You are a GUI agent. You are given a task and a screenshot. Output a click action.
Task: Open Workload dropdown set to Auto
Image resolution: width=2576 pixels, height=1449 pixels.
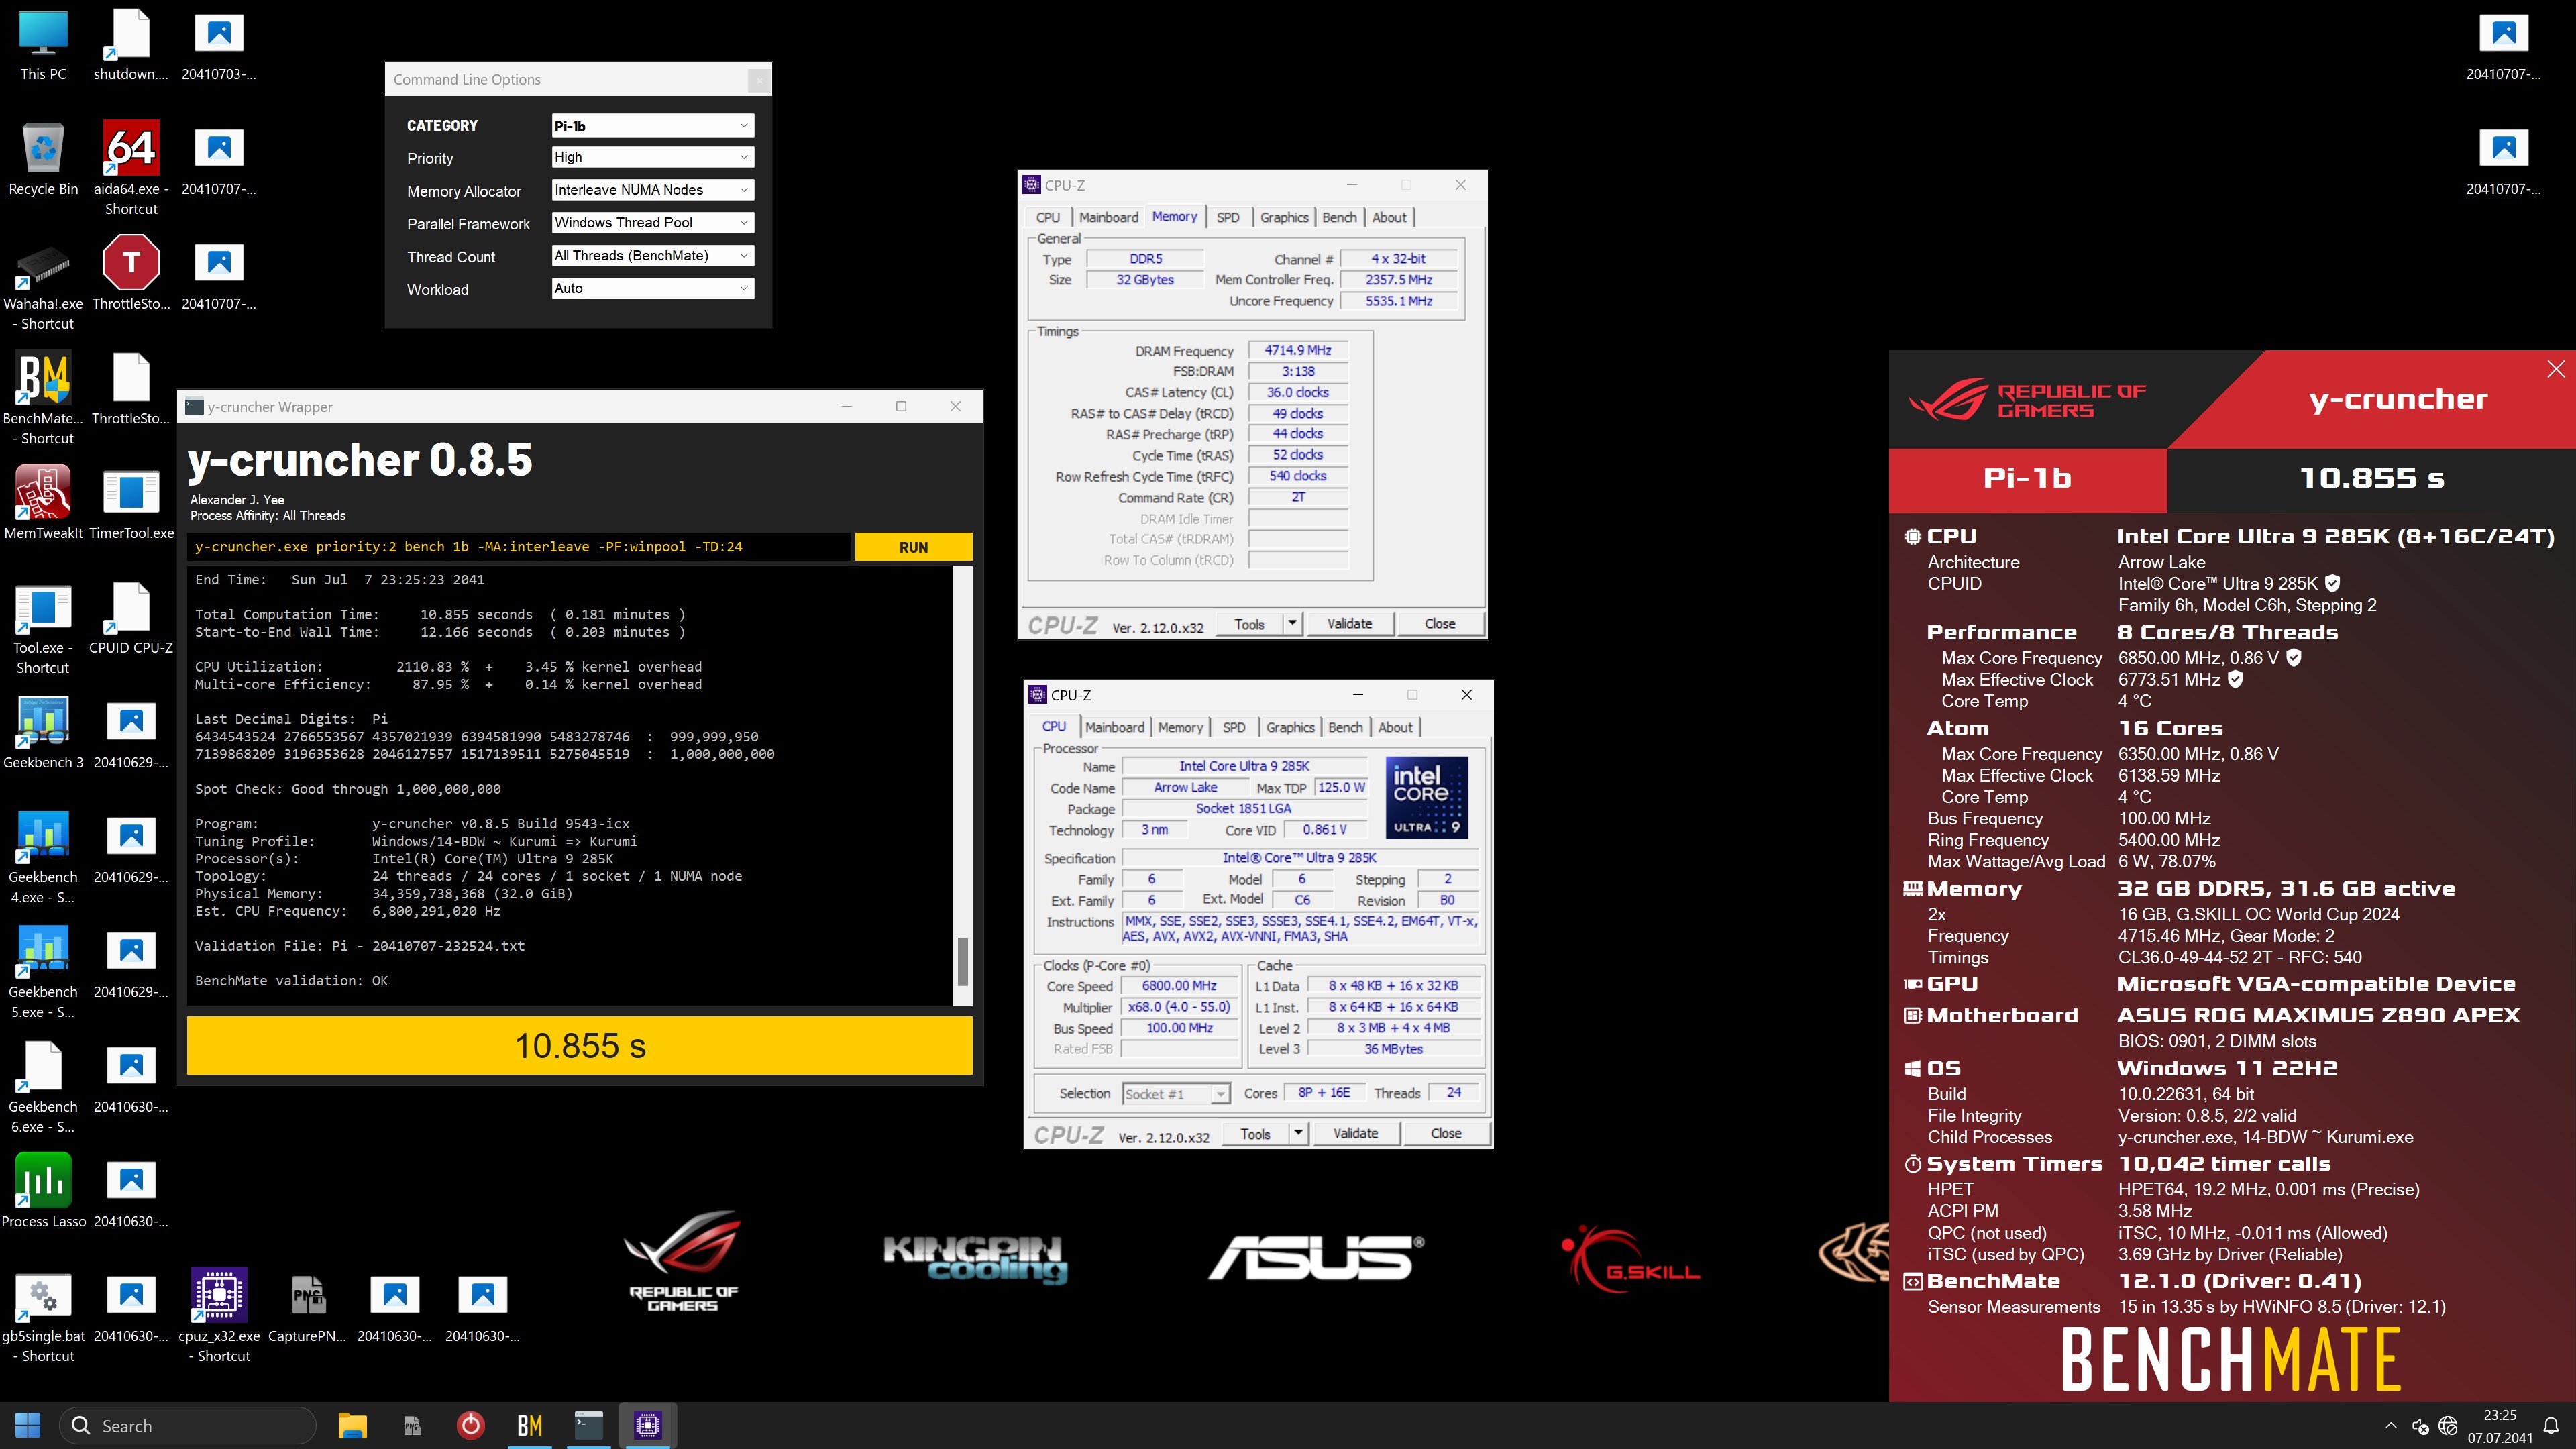652,288
